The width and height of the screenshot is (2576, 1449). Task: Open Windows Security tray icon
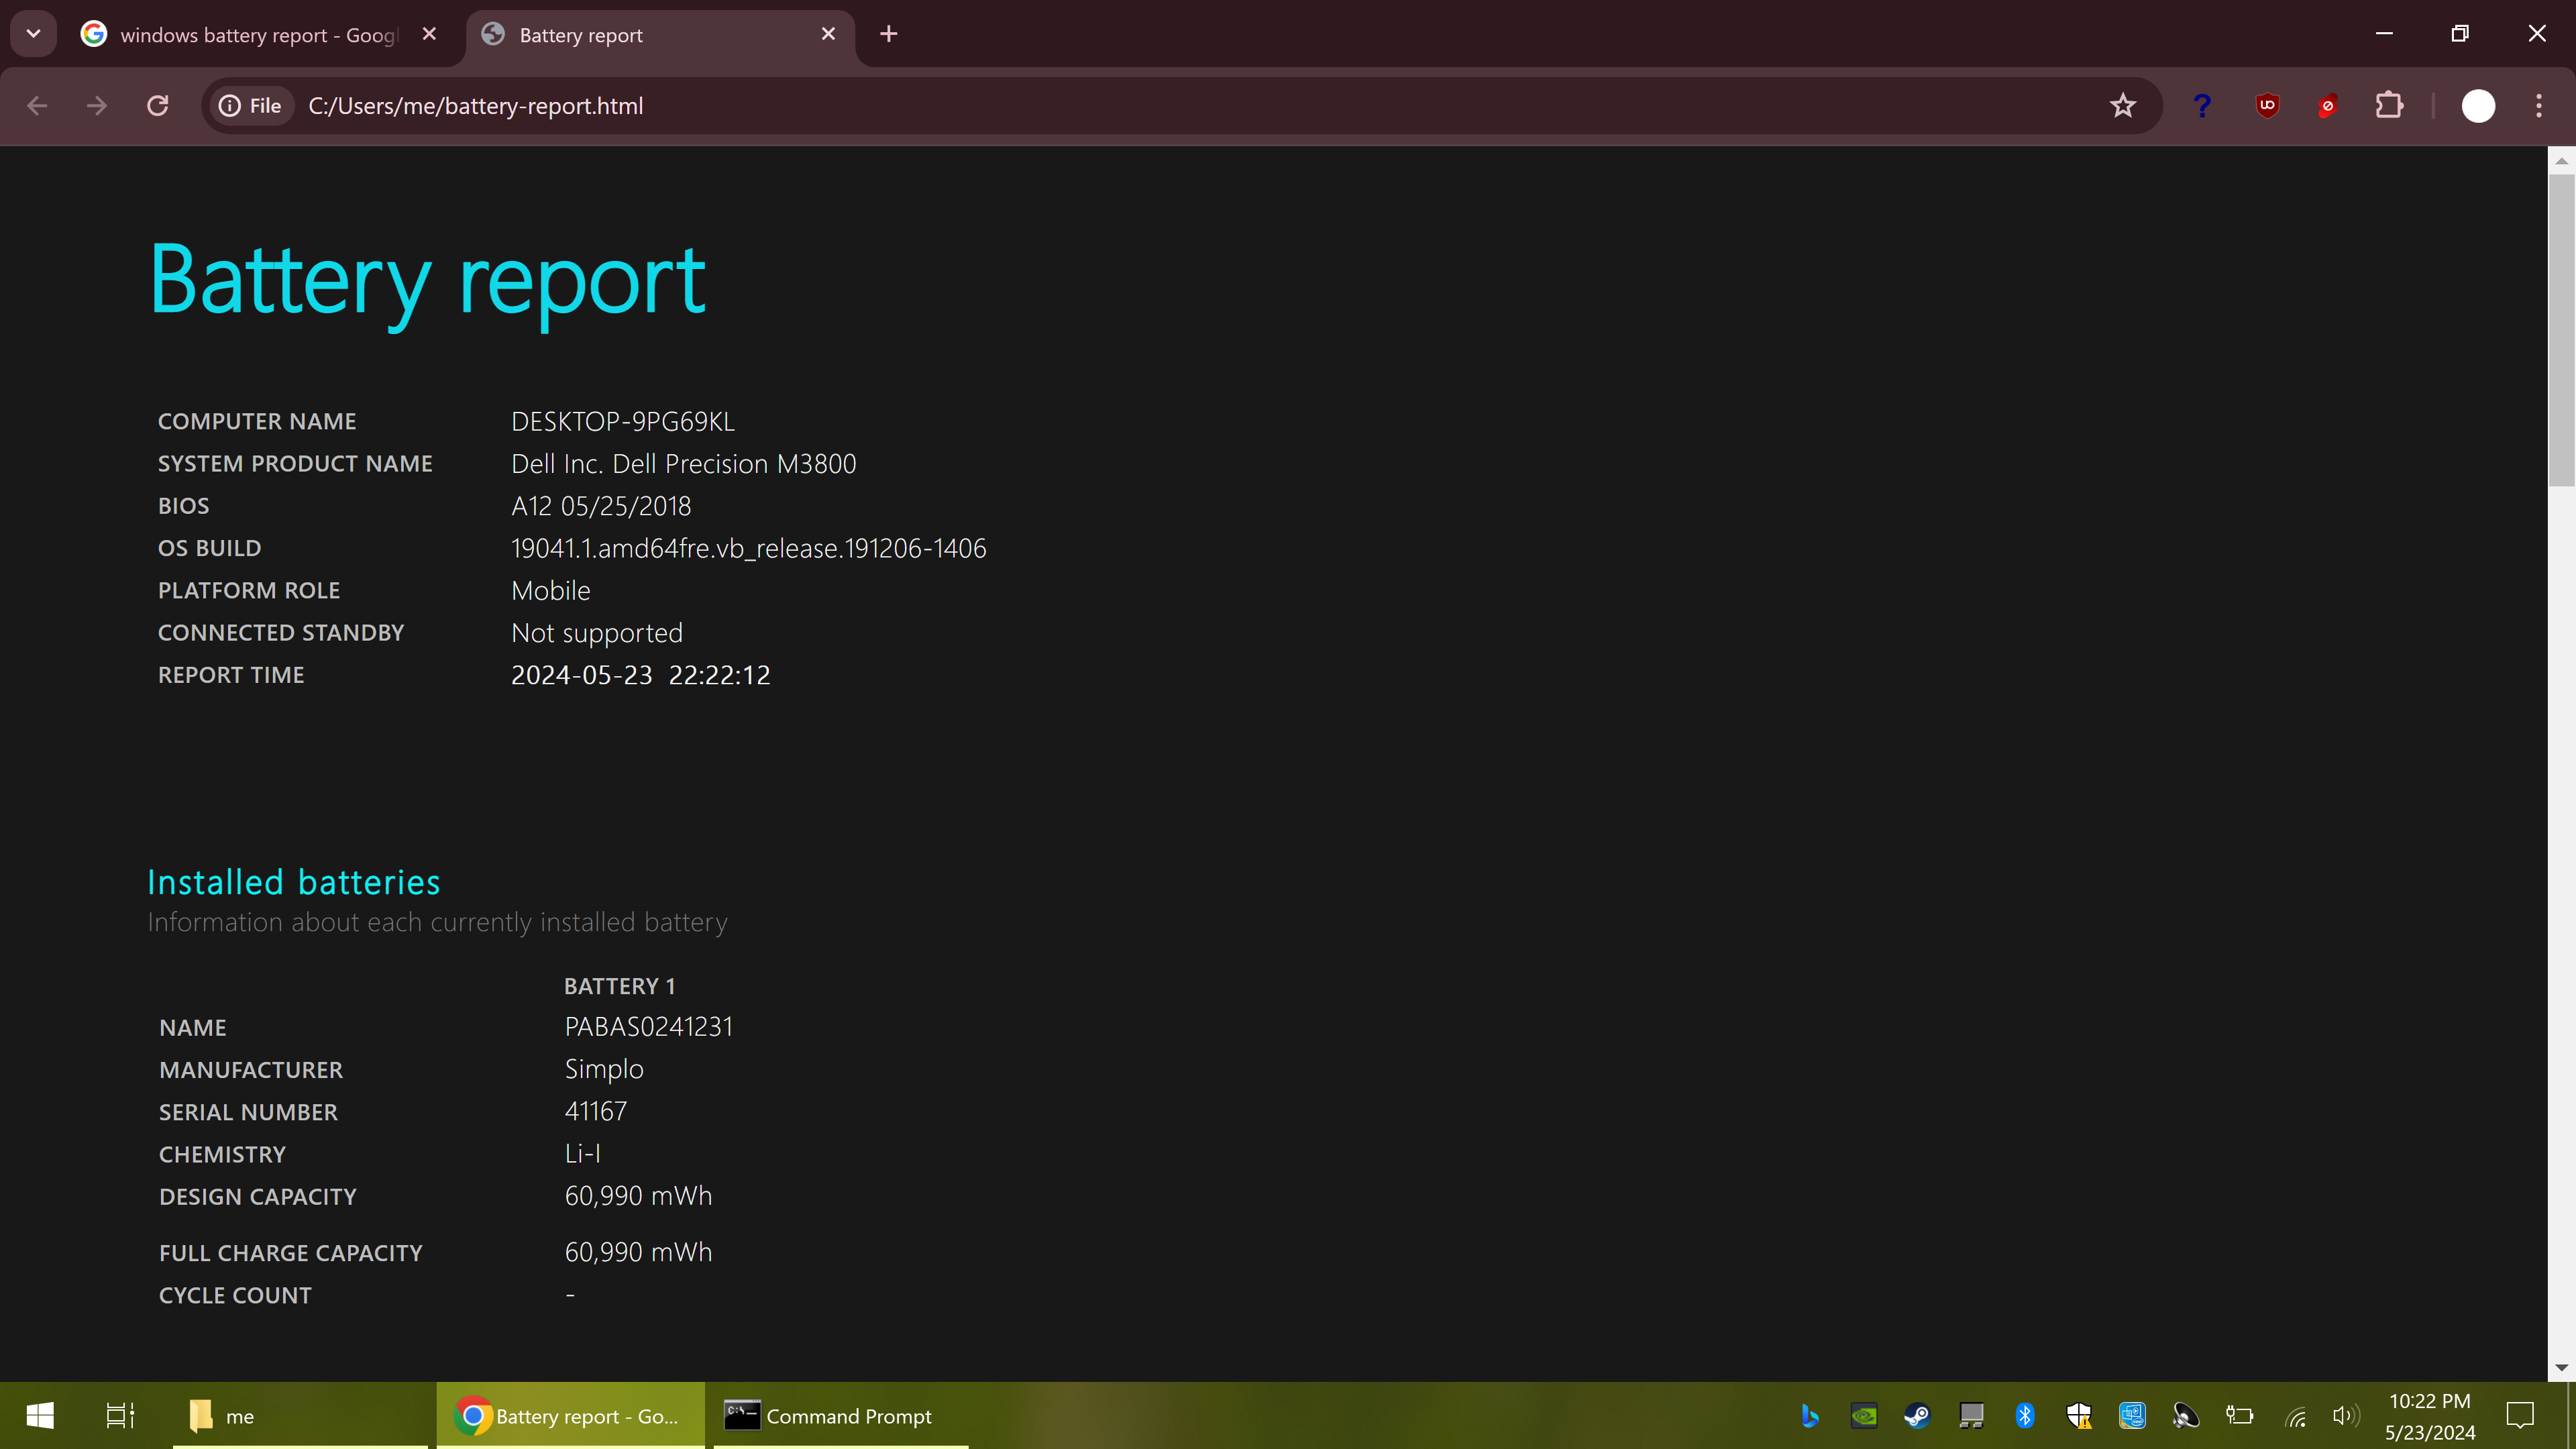coord(2079,1416)
